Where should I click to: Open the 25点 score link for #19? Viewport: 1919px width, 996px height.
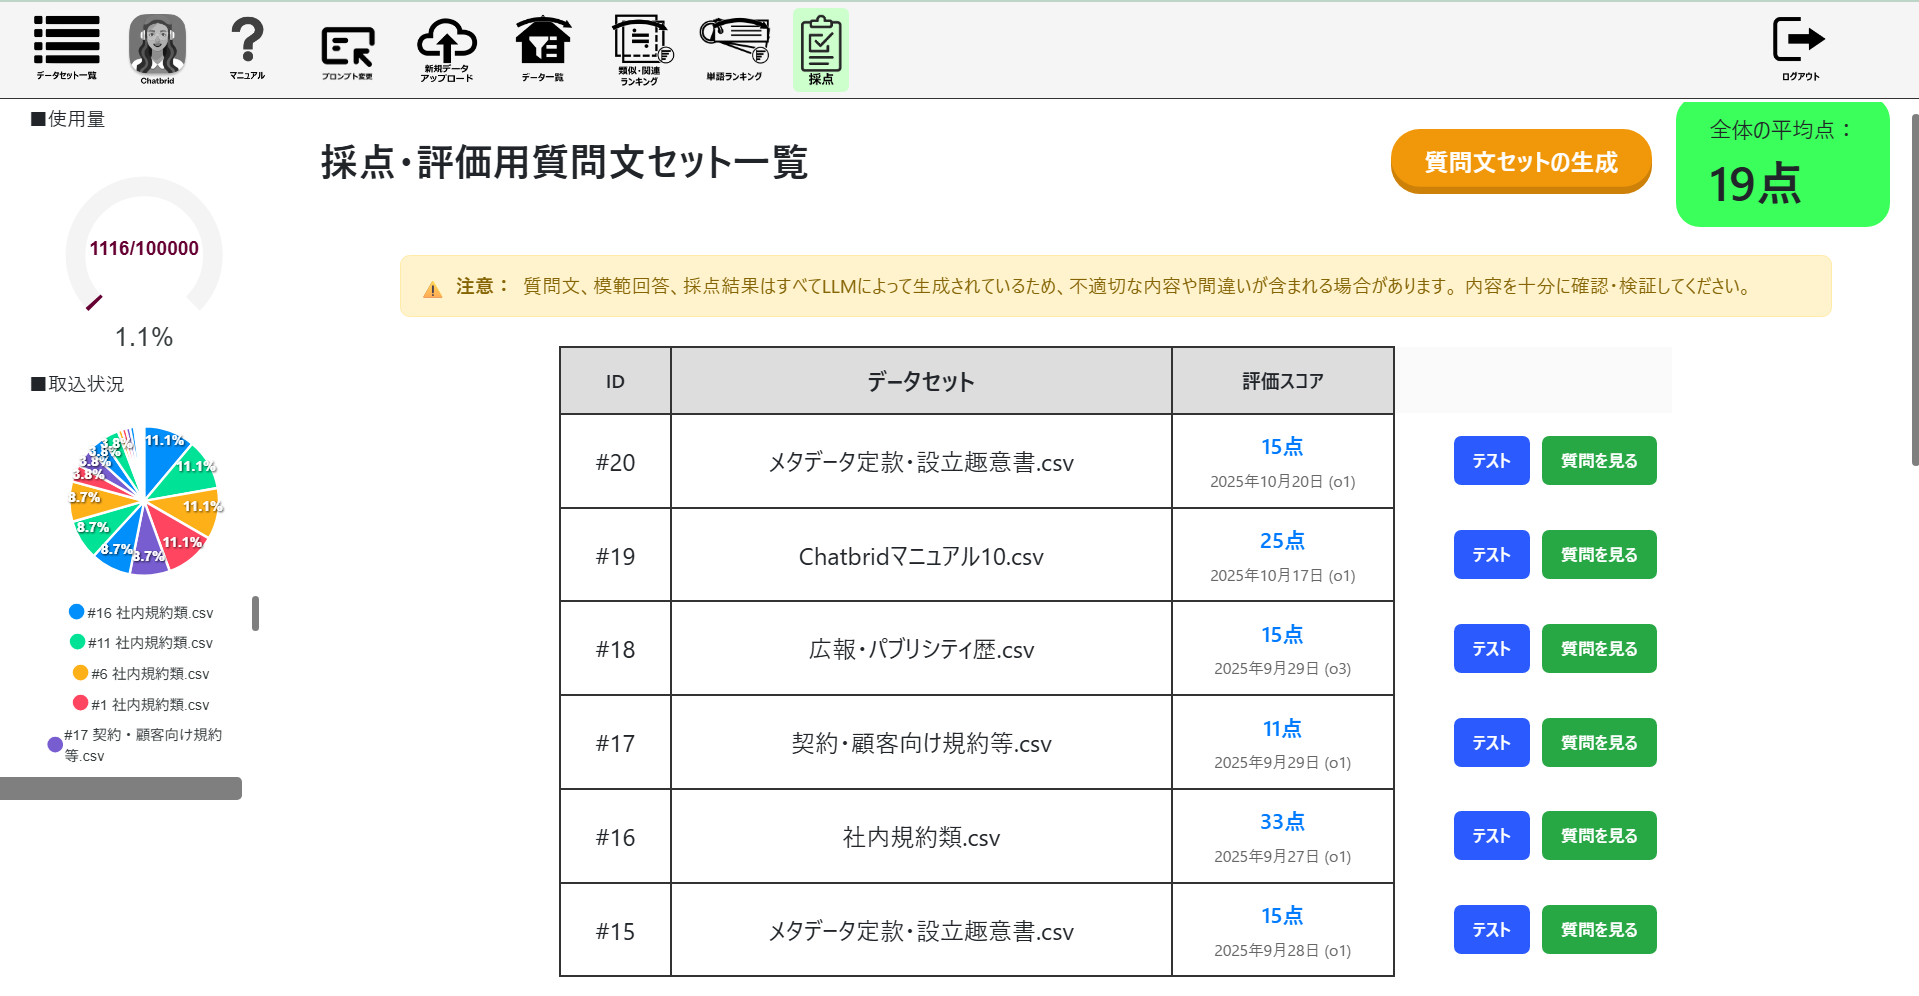(1282, 541)
